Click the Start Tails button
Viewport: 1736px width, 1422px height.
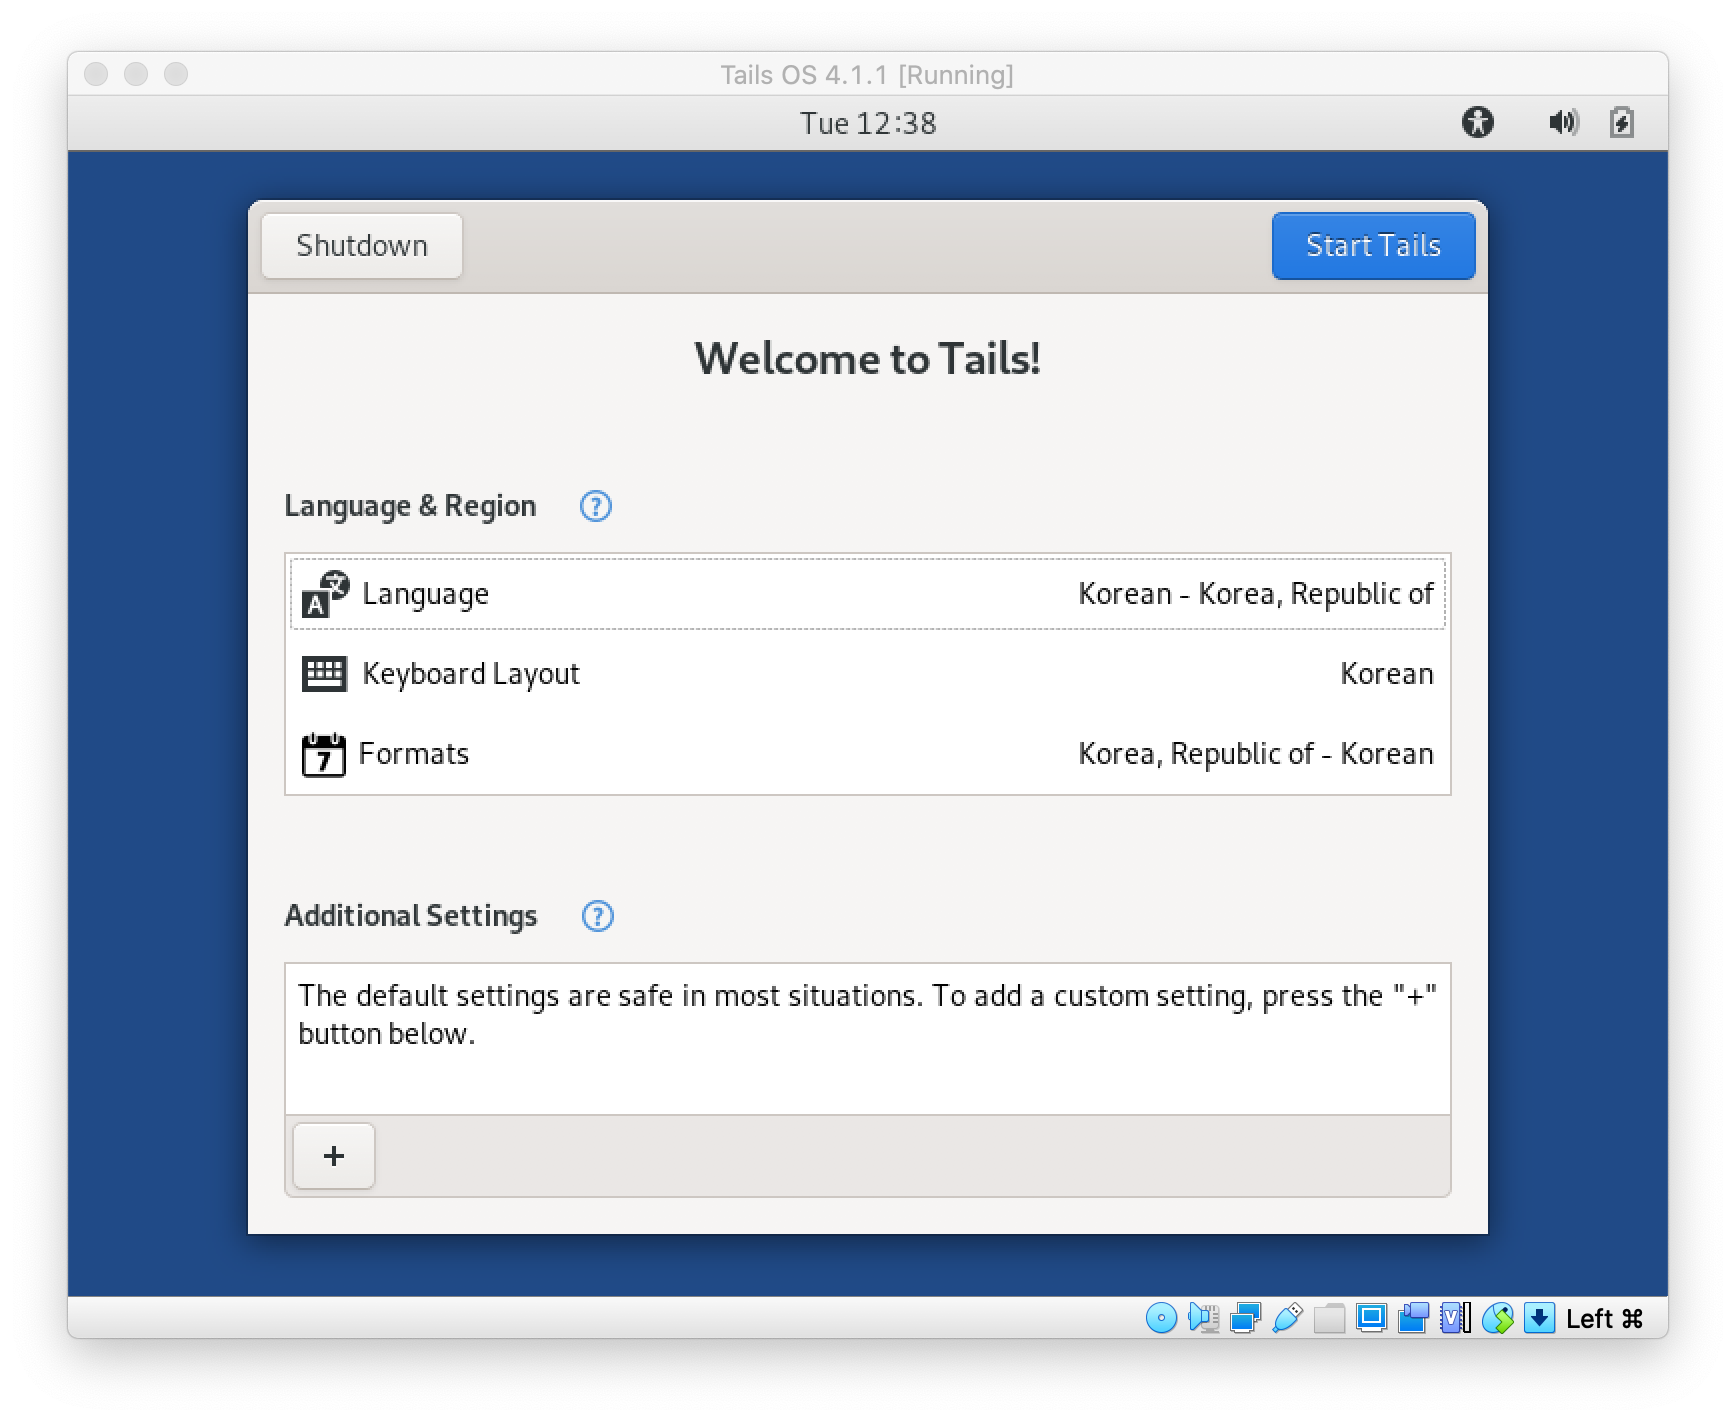coord(1373,246)
